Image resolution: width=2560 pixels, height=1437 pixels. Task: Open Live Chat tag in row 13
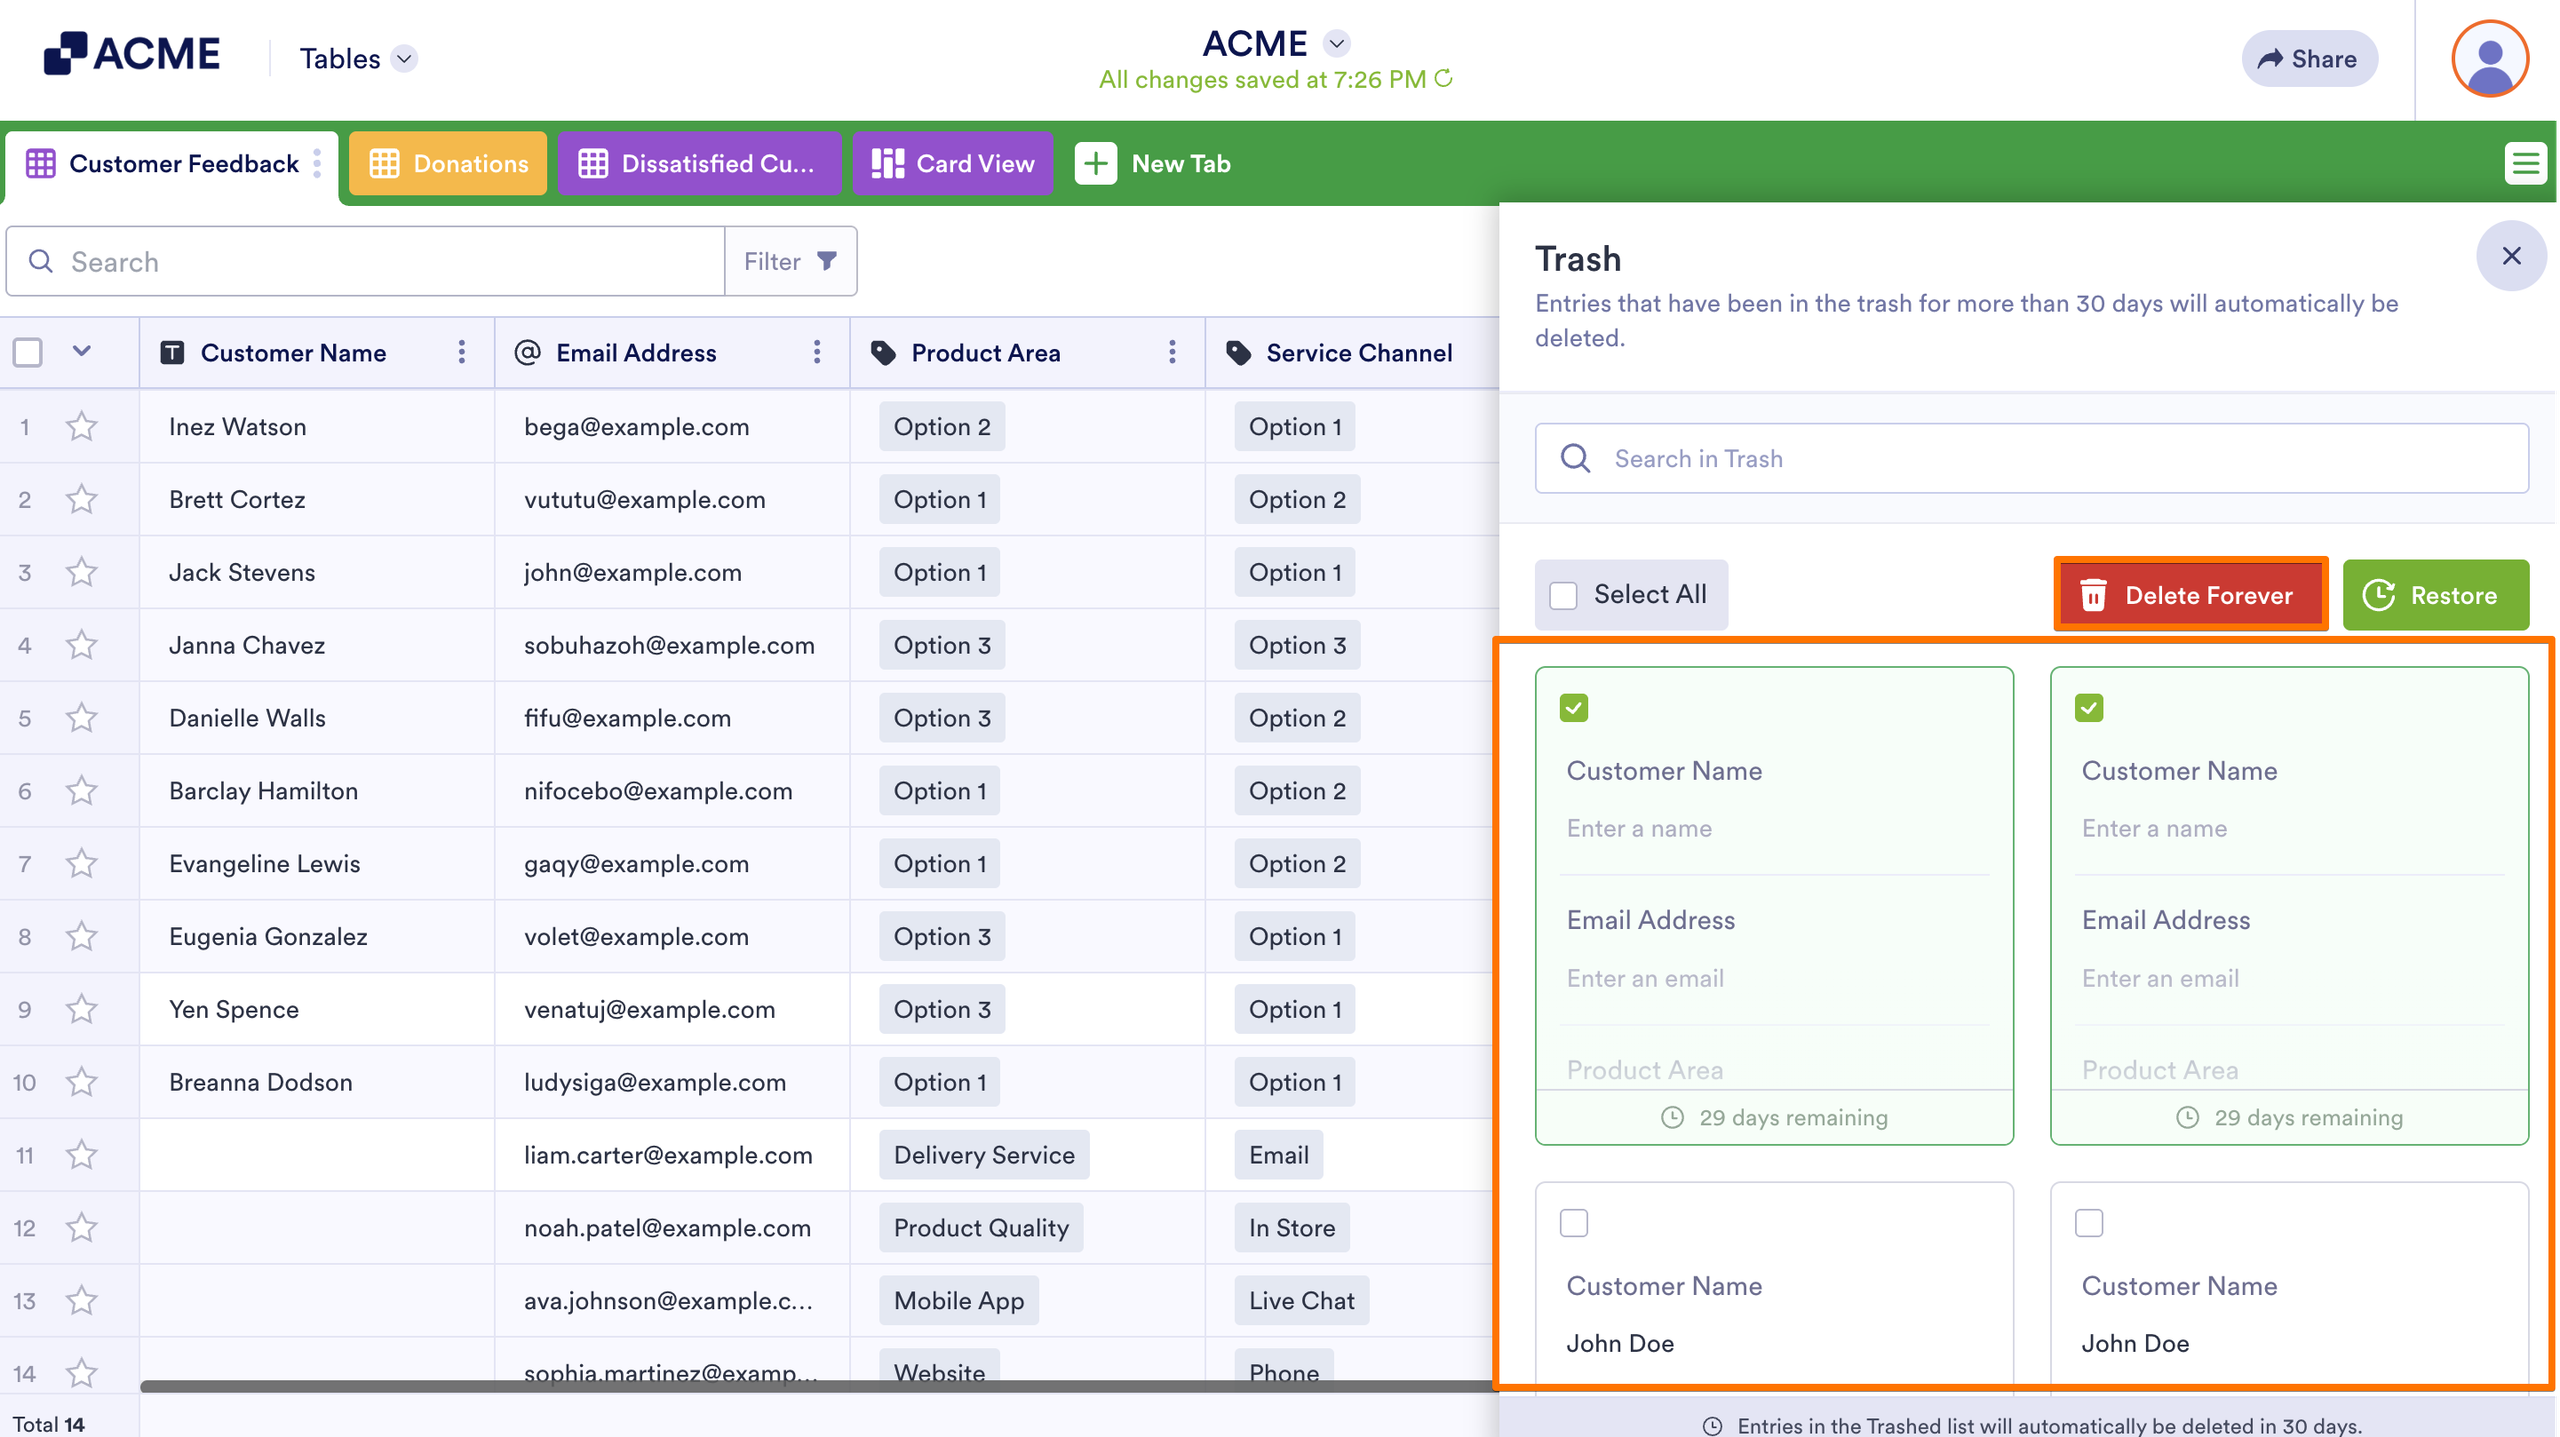1301,1301
